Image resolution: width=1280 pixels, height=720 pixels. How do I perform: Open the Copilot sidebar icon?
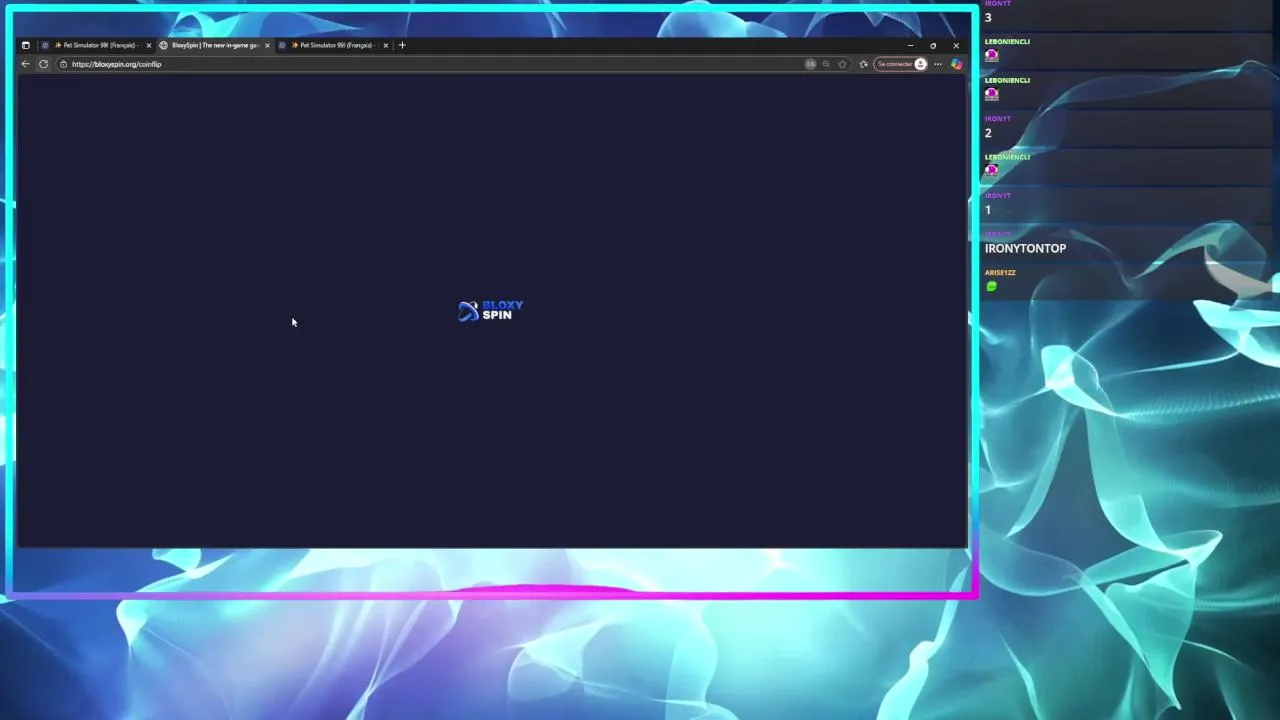click(956, 64)
